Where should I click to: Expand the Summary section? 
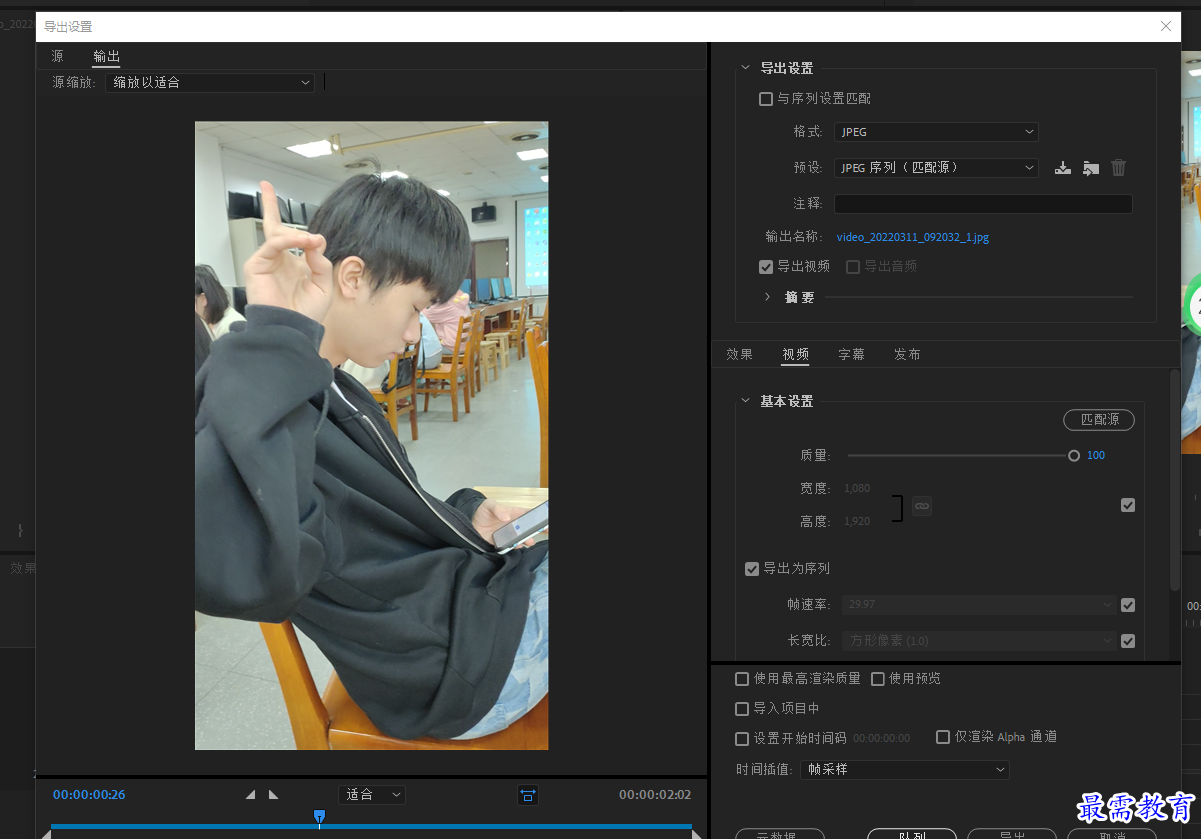(x=767, y=297)
